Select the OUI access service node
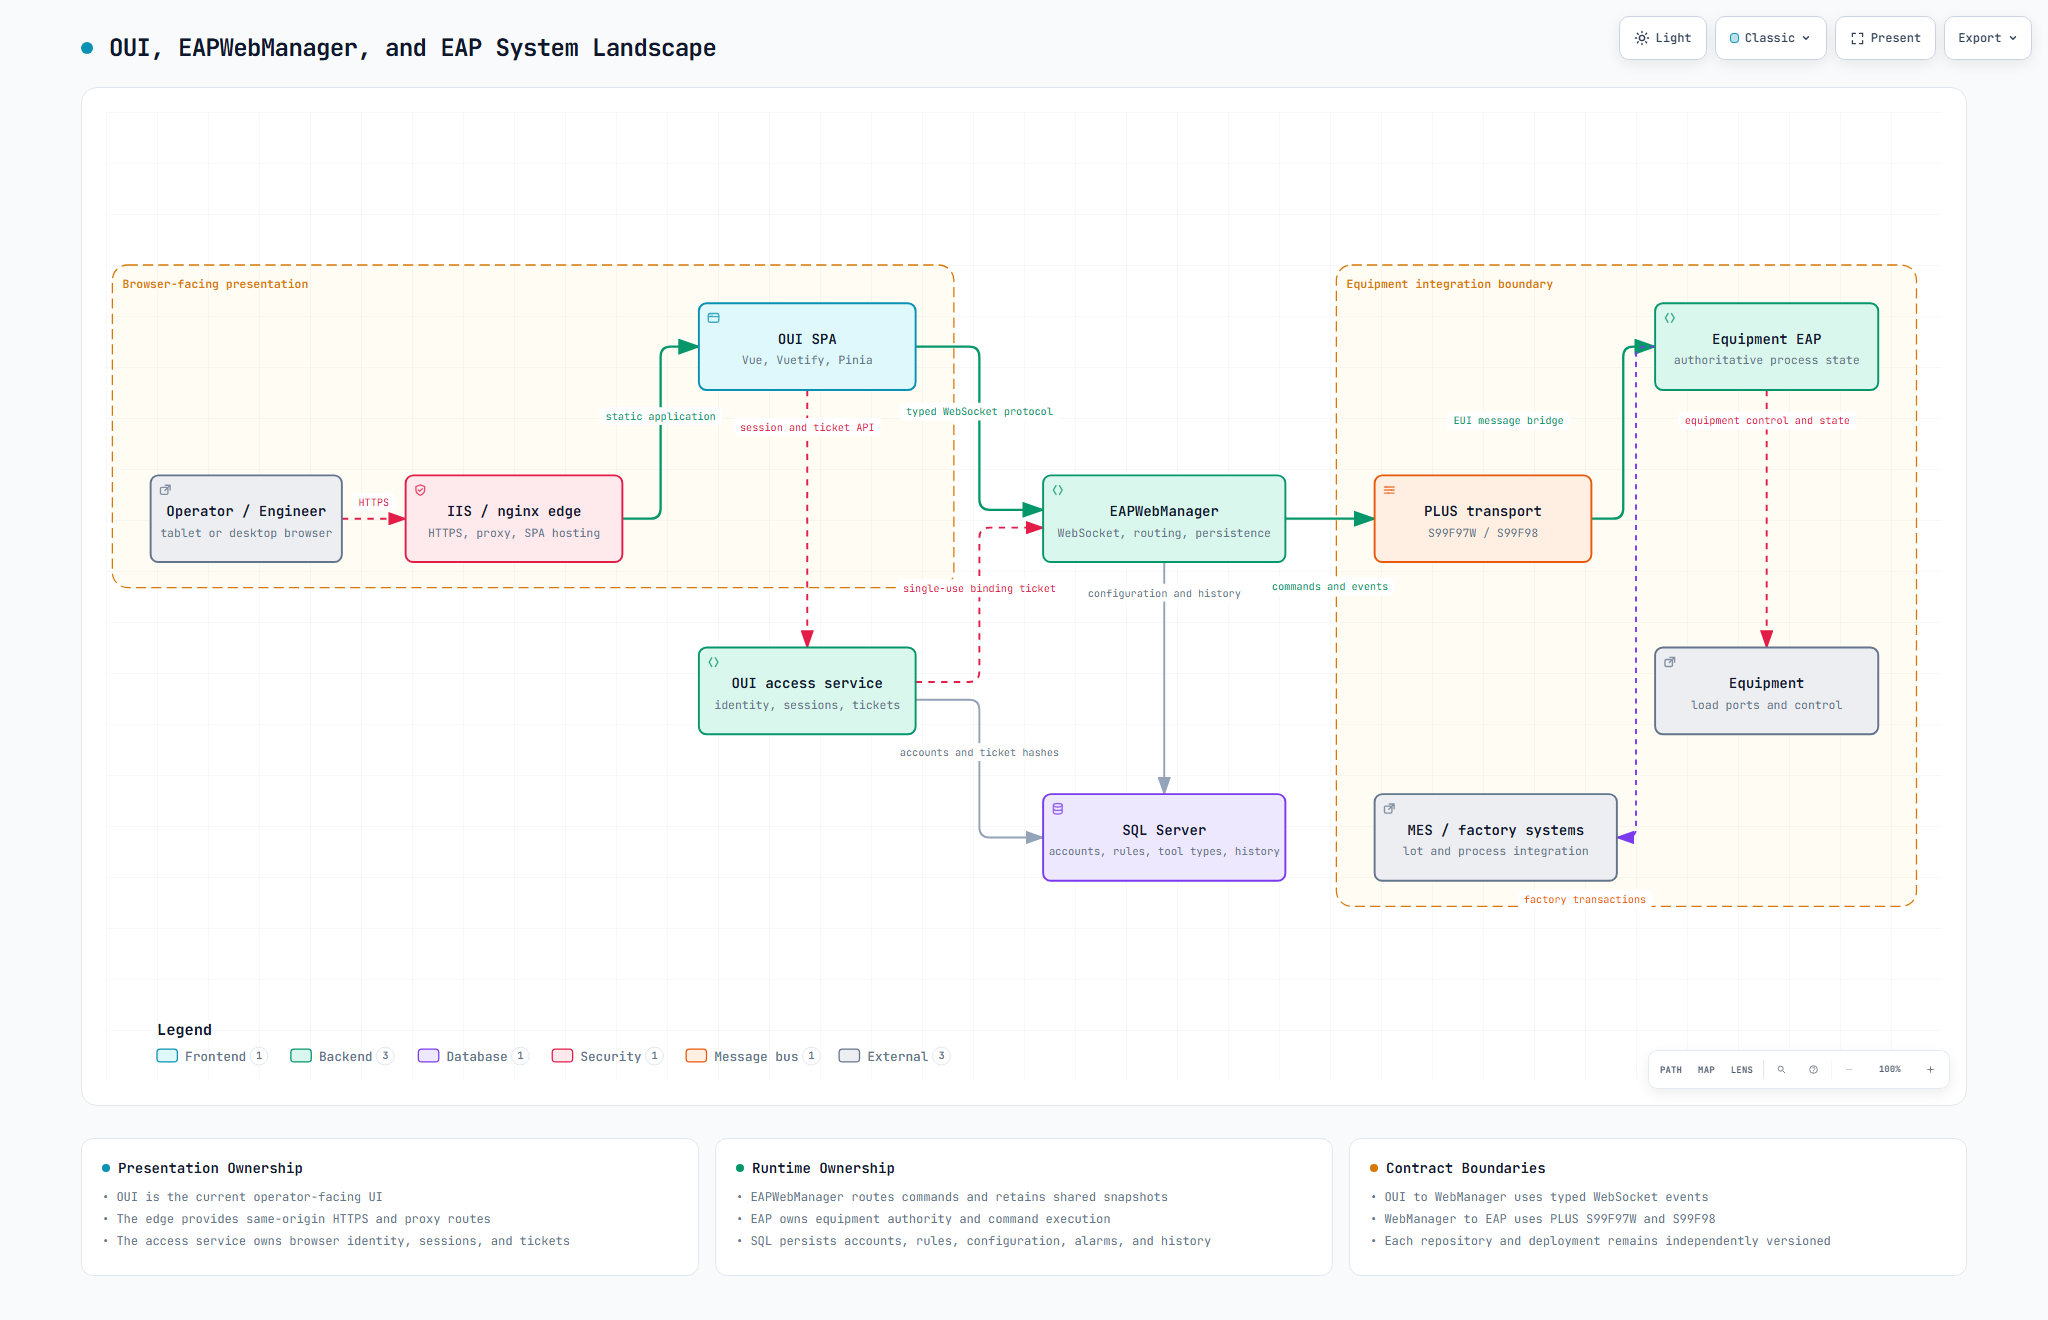The height and width of the screenshot is (1320, 2048). pos(807,691)
